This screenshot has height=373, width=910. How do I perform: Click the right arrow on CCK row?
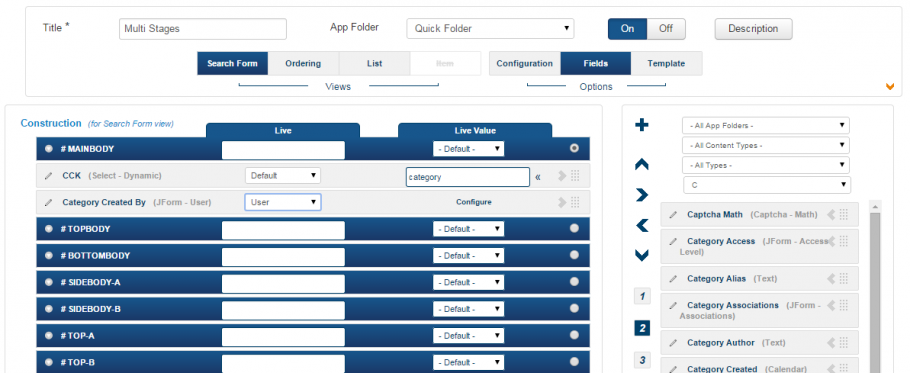click(x=562, y=175)
